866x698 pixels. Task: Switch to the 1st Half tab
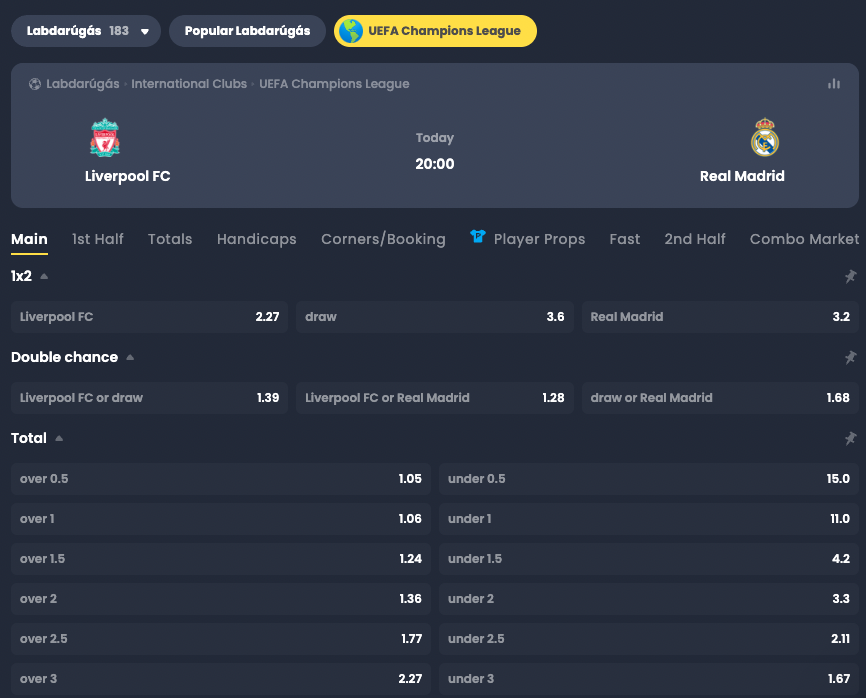[x=98, y=239]
